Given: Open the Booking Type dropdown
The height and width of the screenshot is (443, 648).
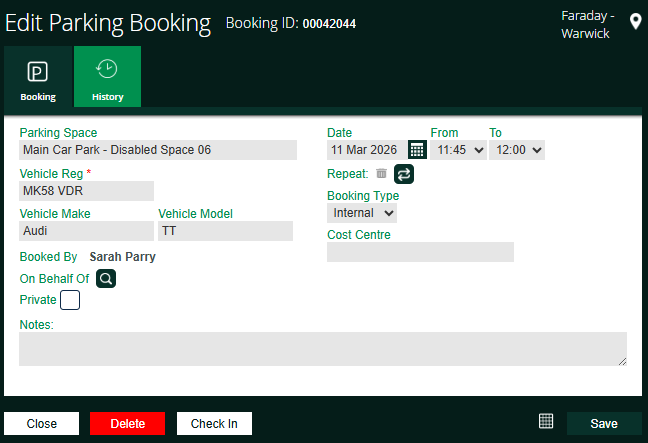Looking at the screenshot, I should tap(362, 213).
